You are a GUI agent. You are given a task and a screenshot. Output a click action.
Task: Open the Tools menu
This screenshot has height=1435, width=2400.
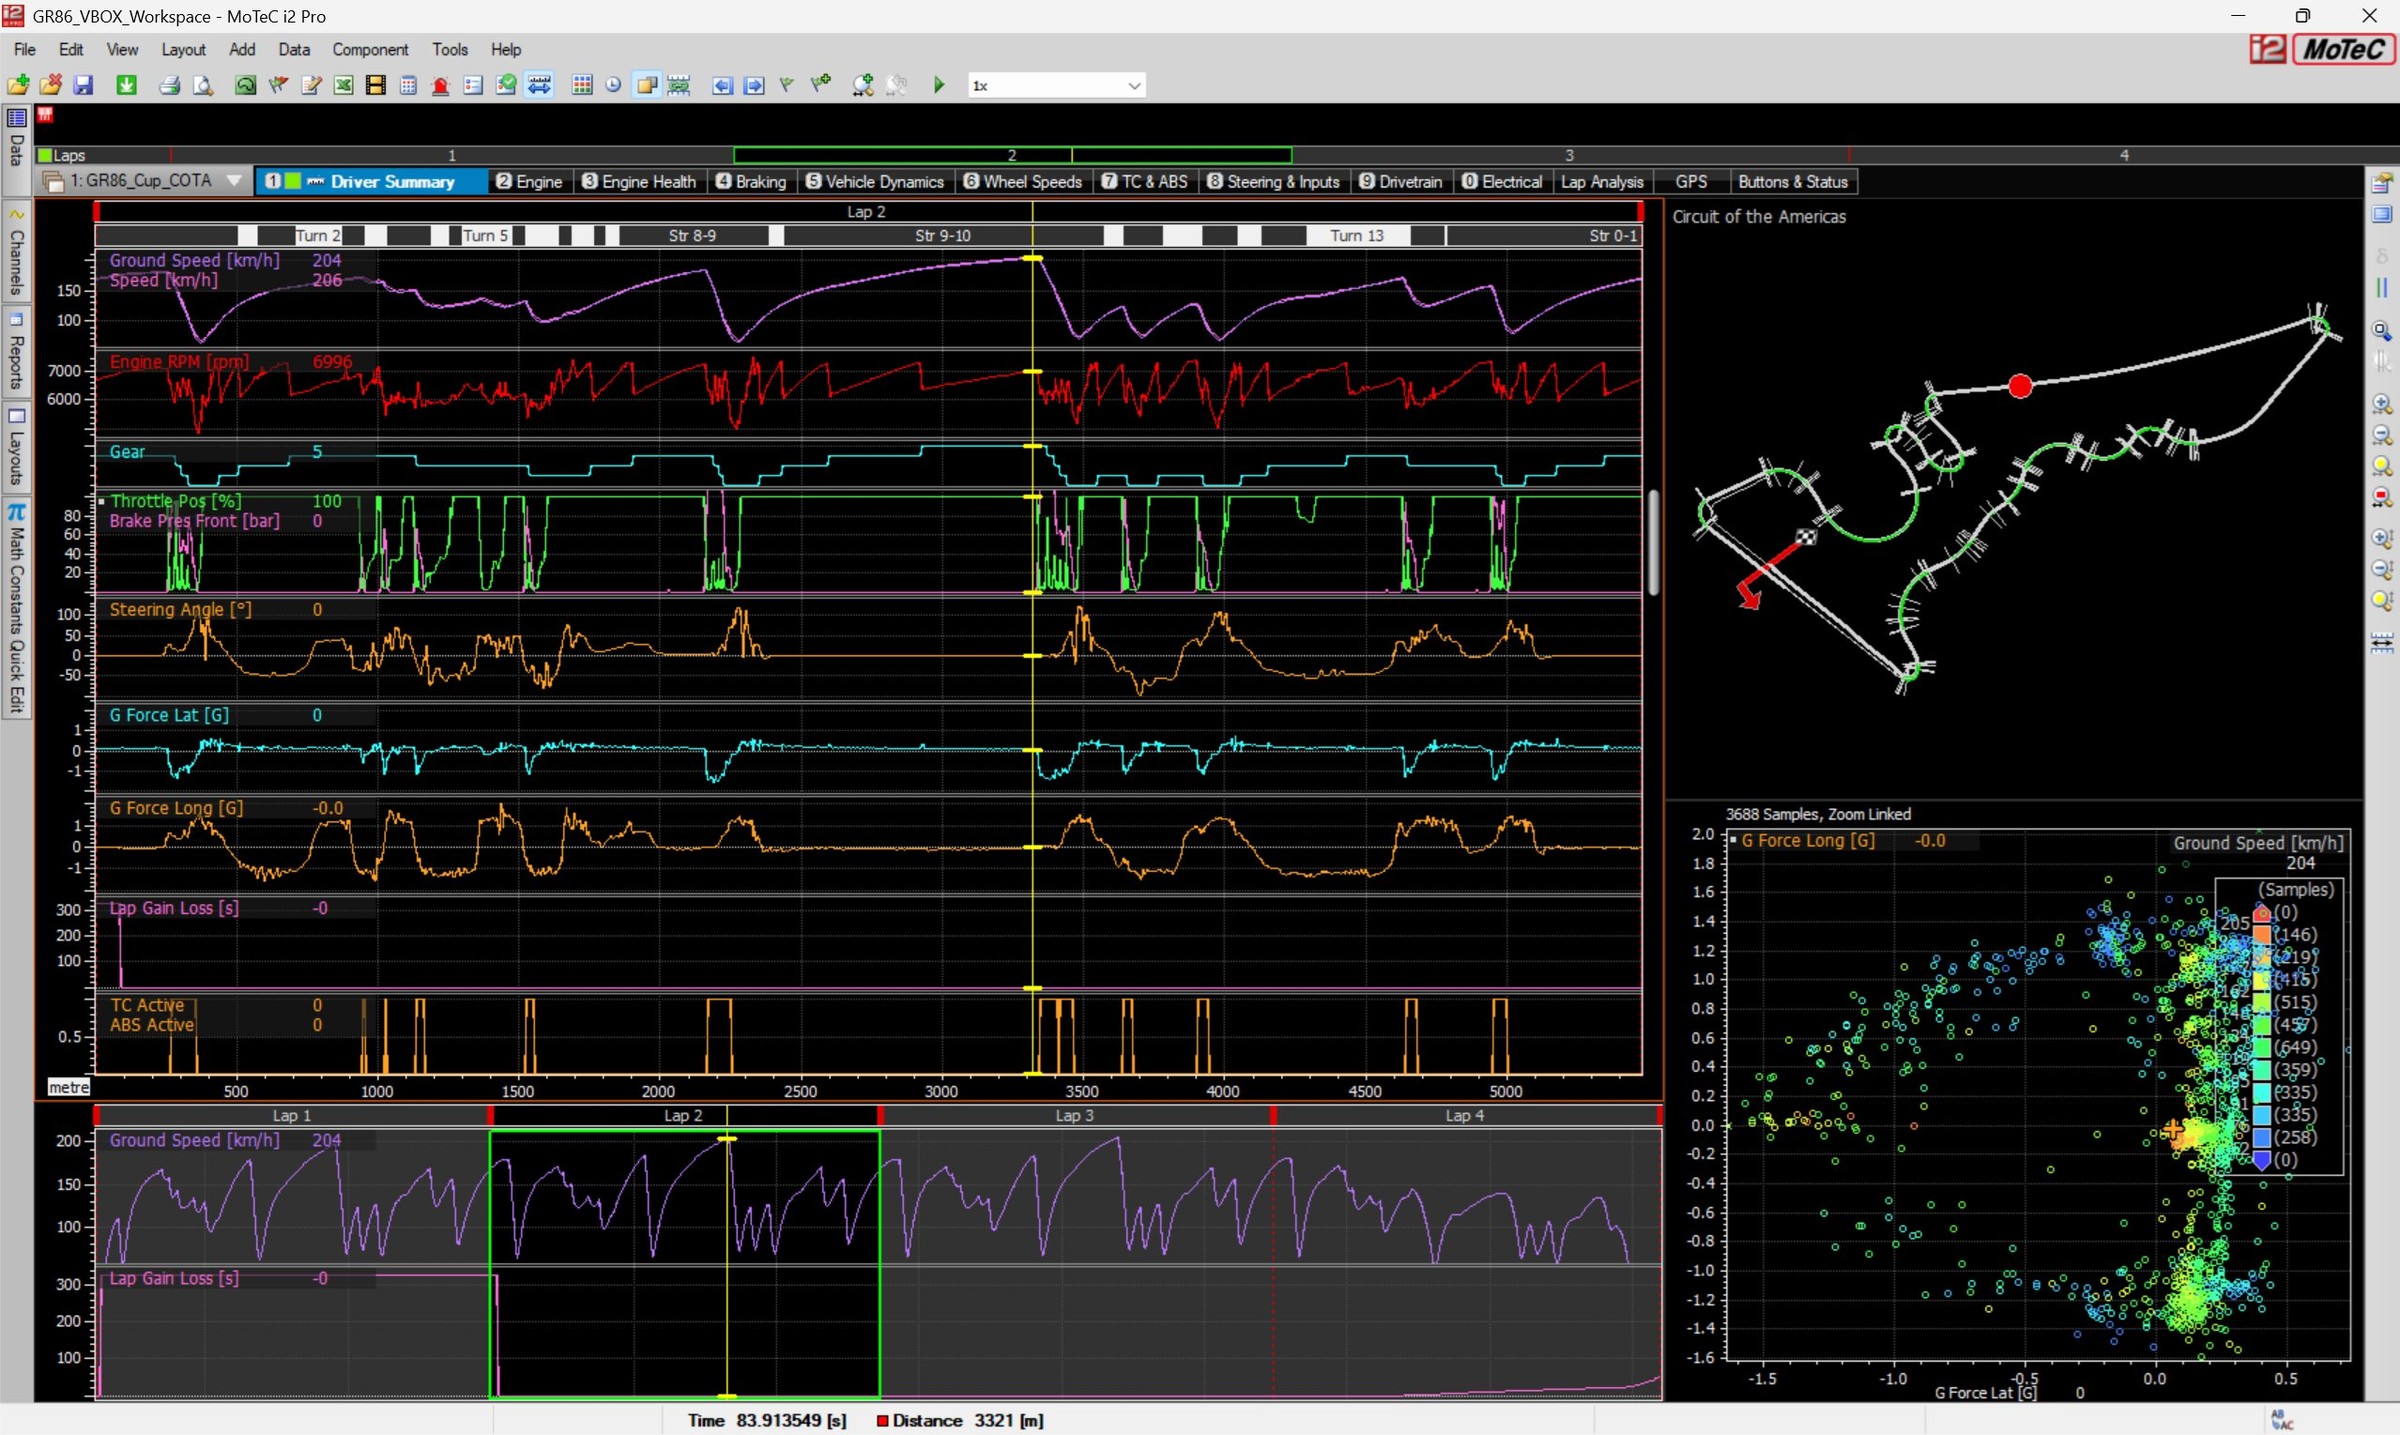450,49
